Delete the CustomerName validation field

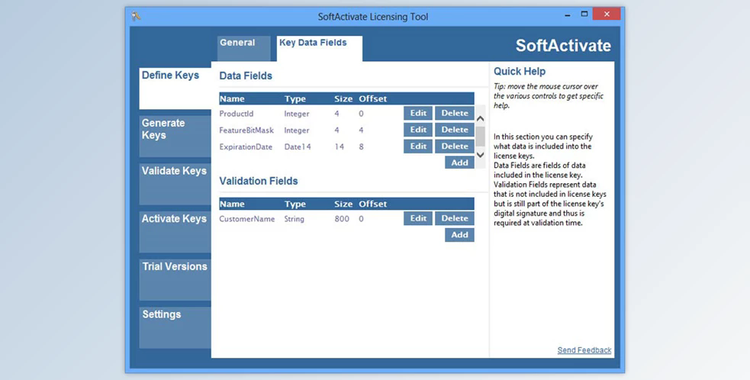(454, 218)
